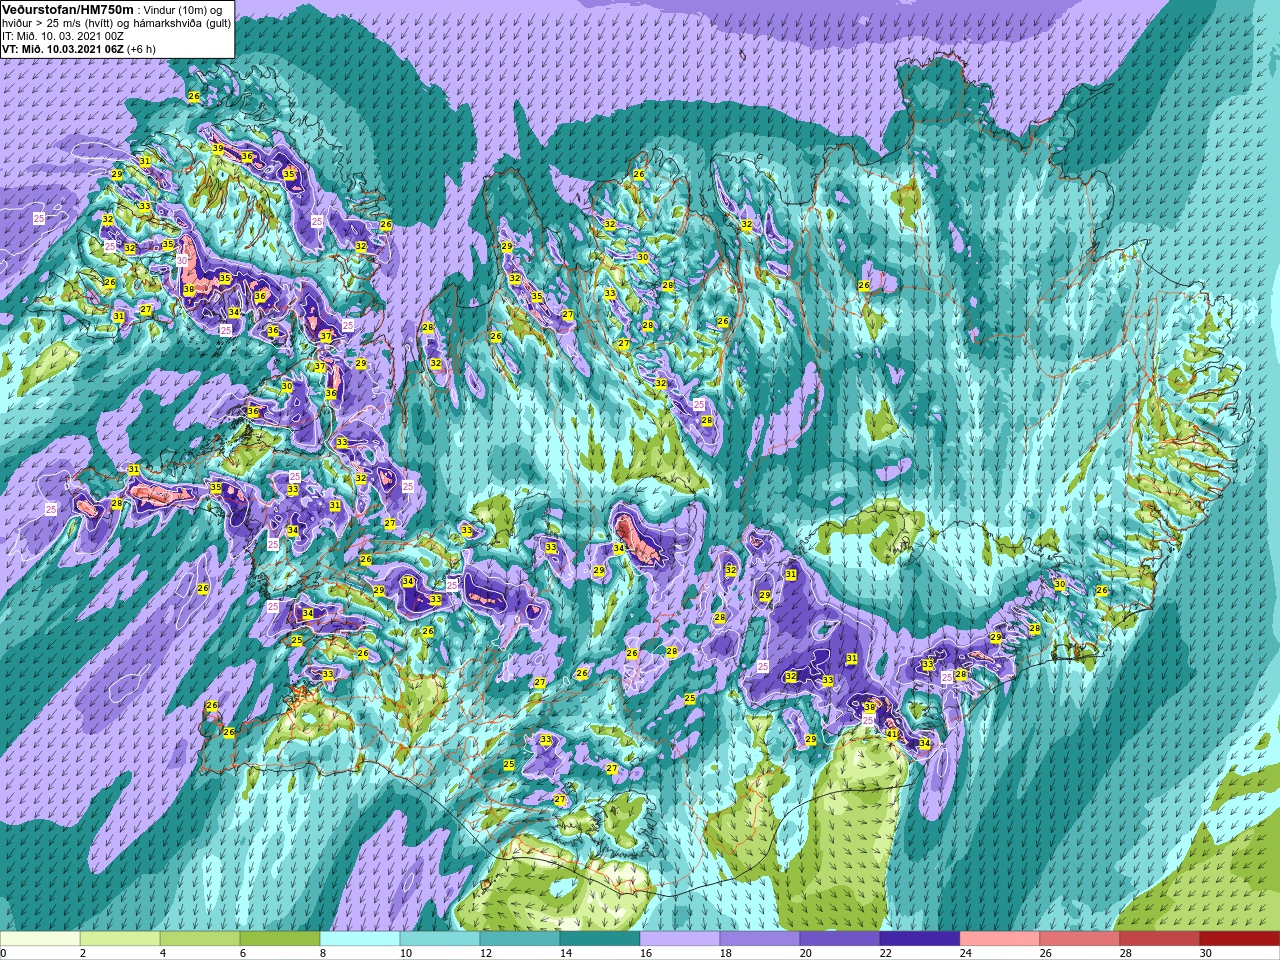Pick the 20–22 m/s purple legend swatch
This screenshot has height=960, width=1280.
[x=840, y=939]
